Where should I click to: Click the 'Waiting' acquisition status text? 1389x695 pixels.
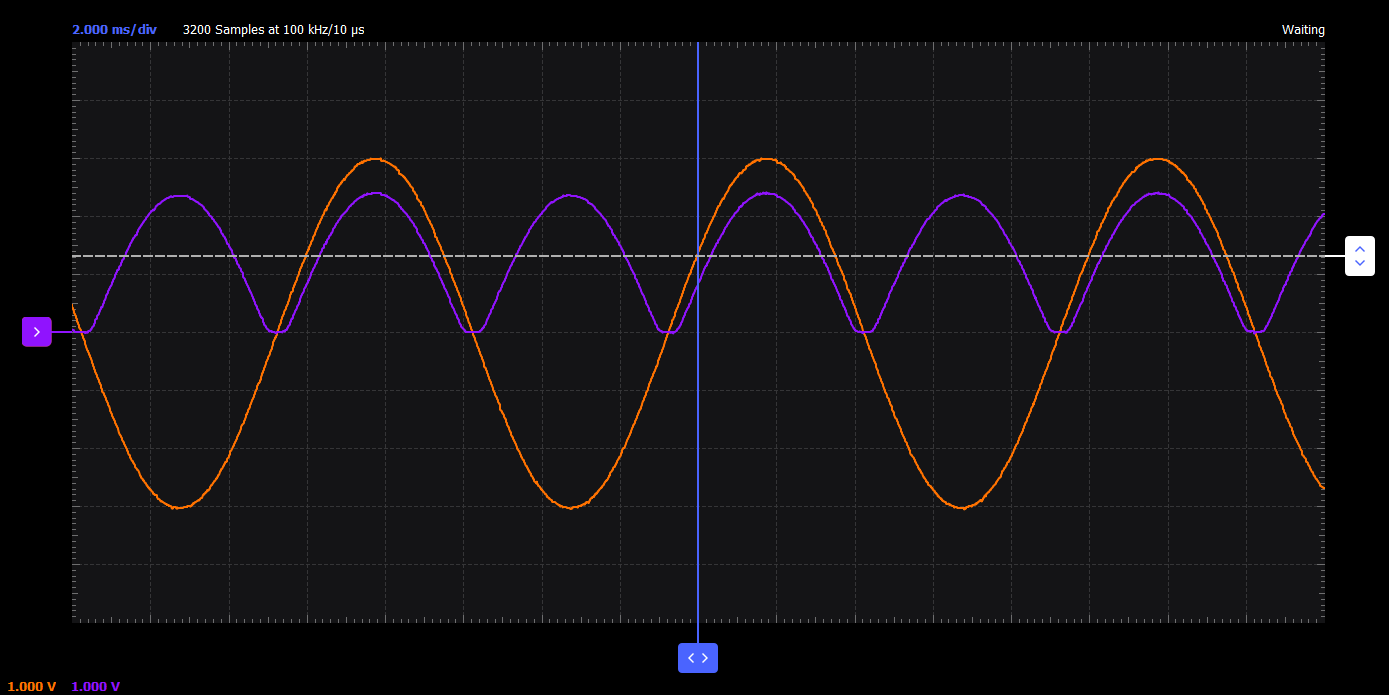click(x=1303, y=30)
